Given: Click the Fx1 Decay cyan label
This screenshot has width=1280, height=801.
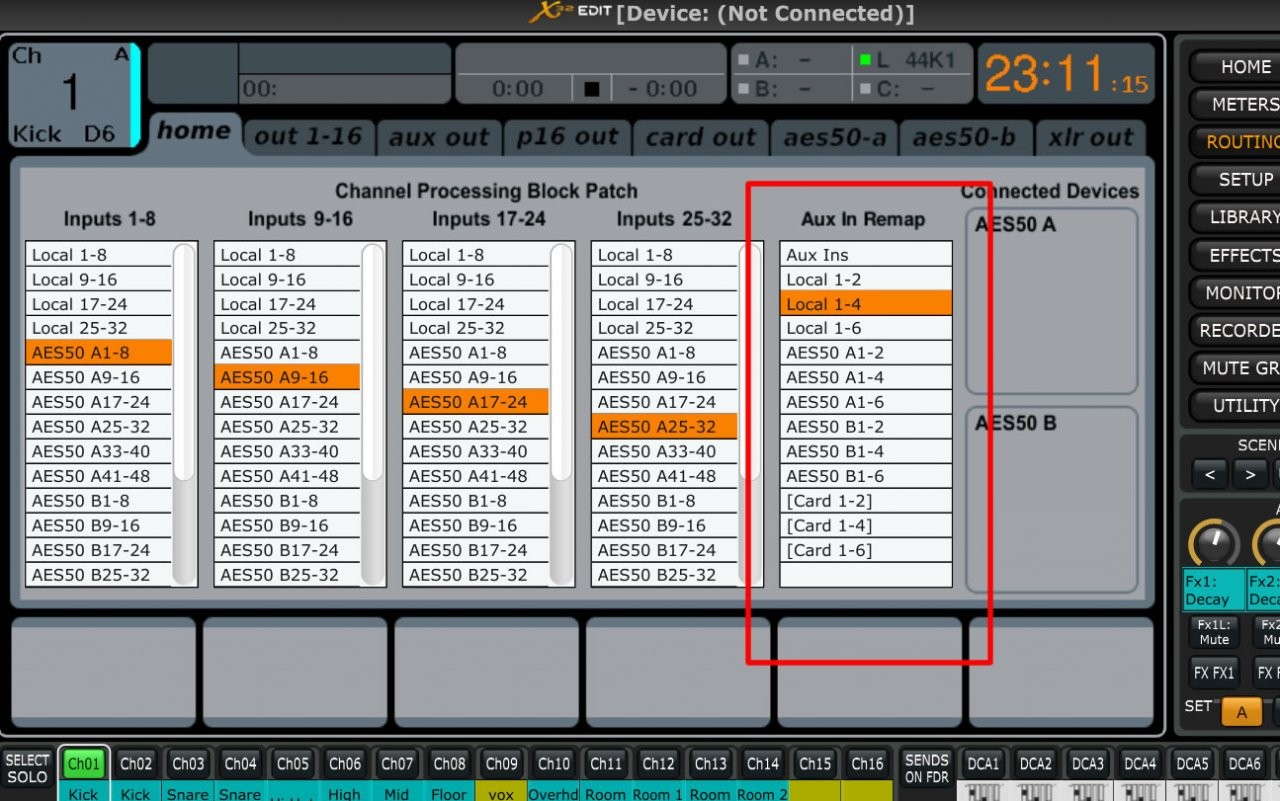Looking at the screenshot, I should 1213,590.
